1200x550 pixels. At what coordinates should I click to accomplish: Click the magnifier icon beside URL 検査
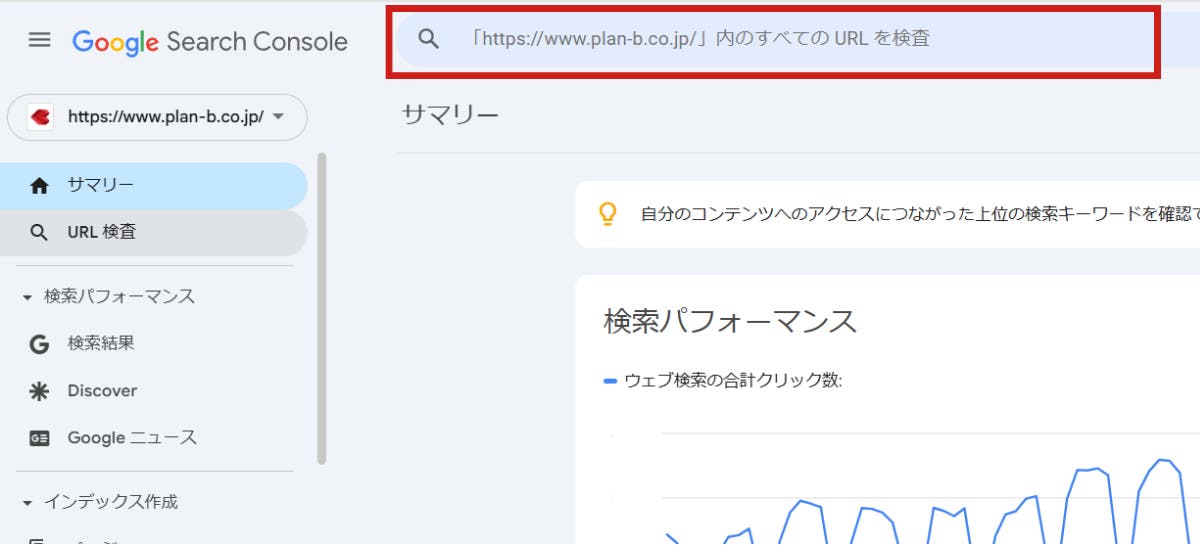tap(39, 232)
